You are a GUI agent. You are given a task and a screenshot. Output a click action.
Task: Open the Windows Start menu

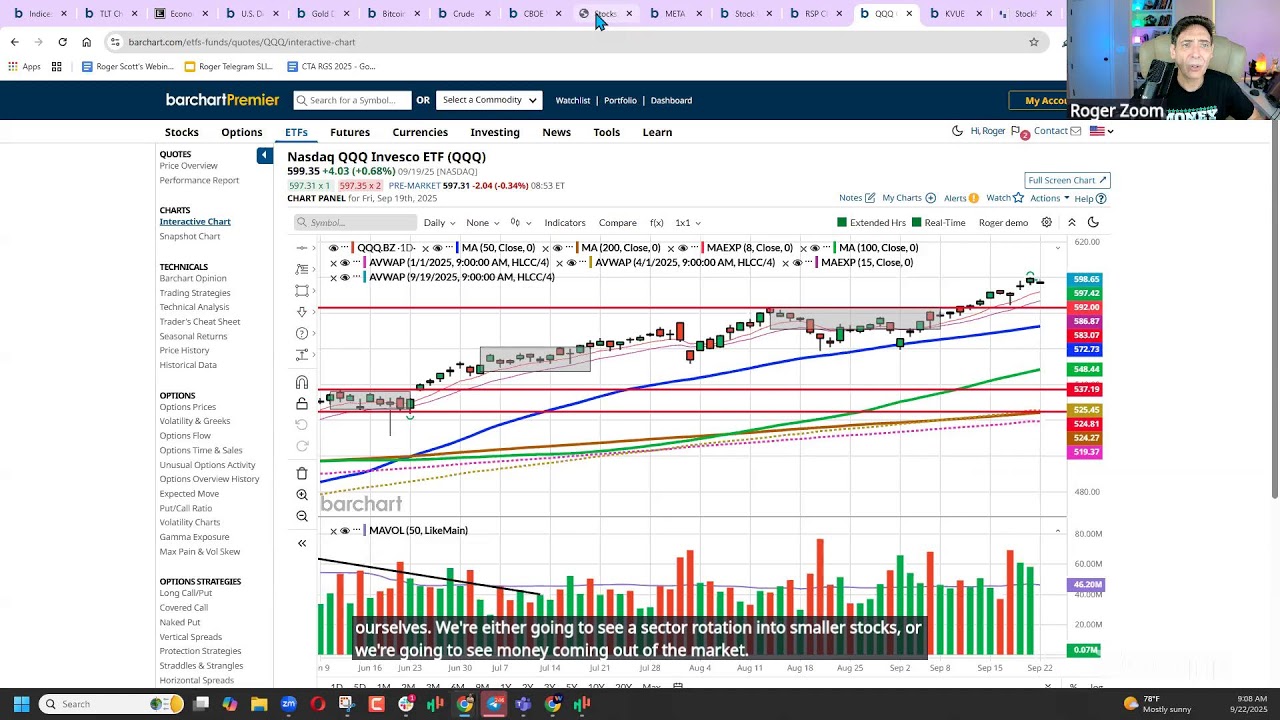[x=21, y=704]
